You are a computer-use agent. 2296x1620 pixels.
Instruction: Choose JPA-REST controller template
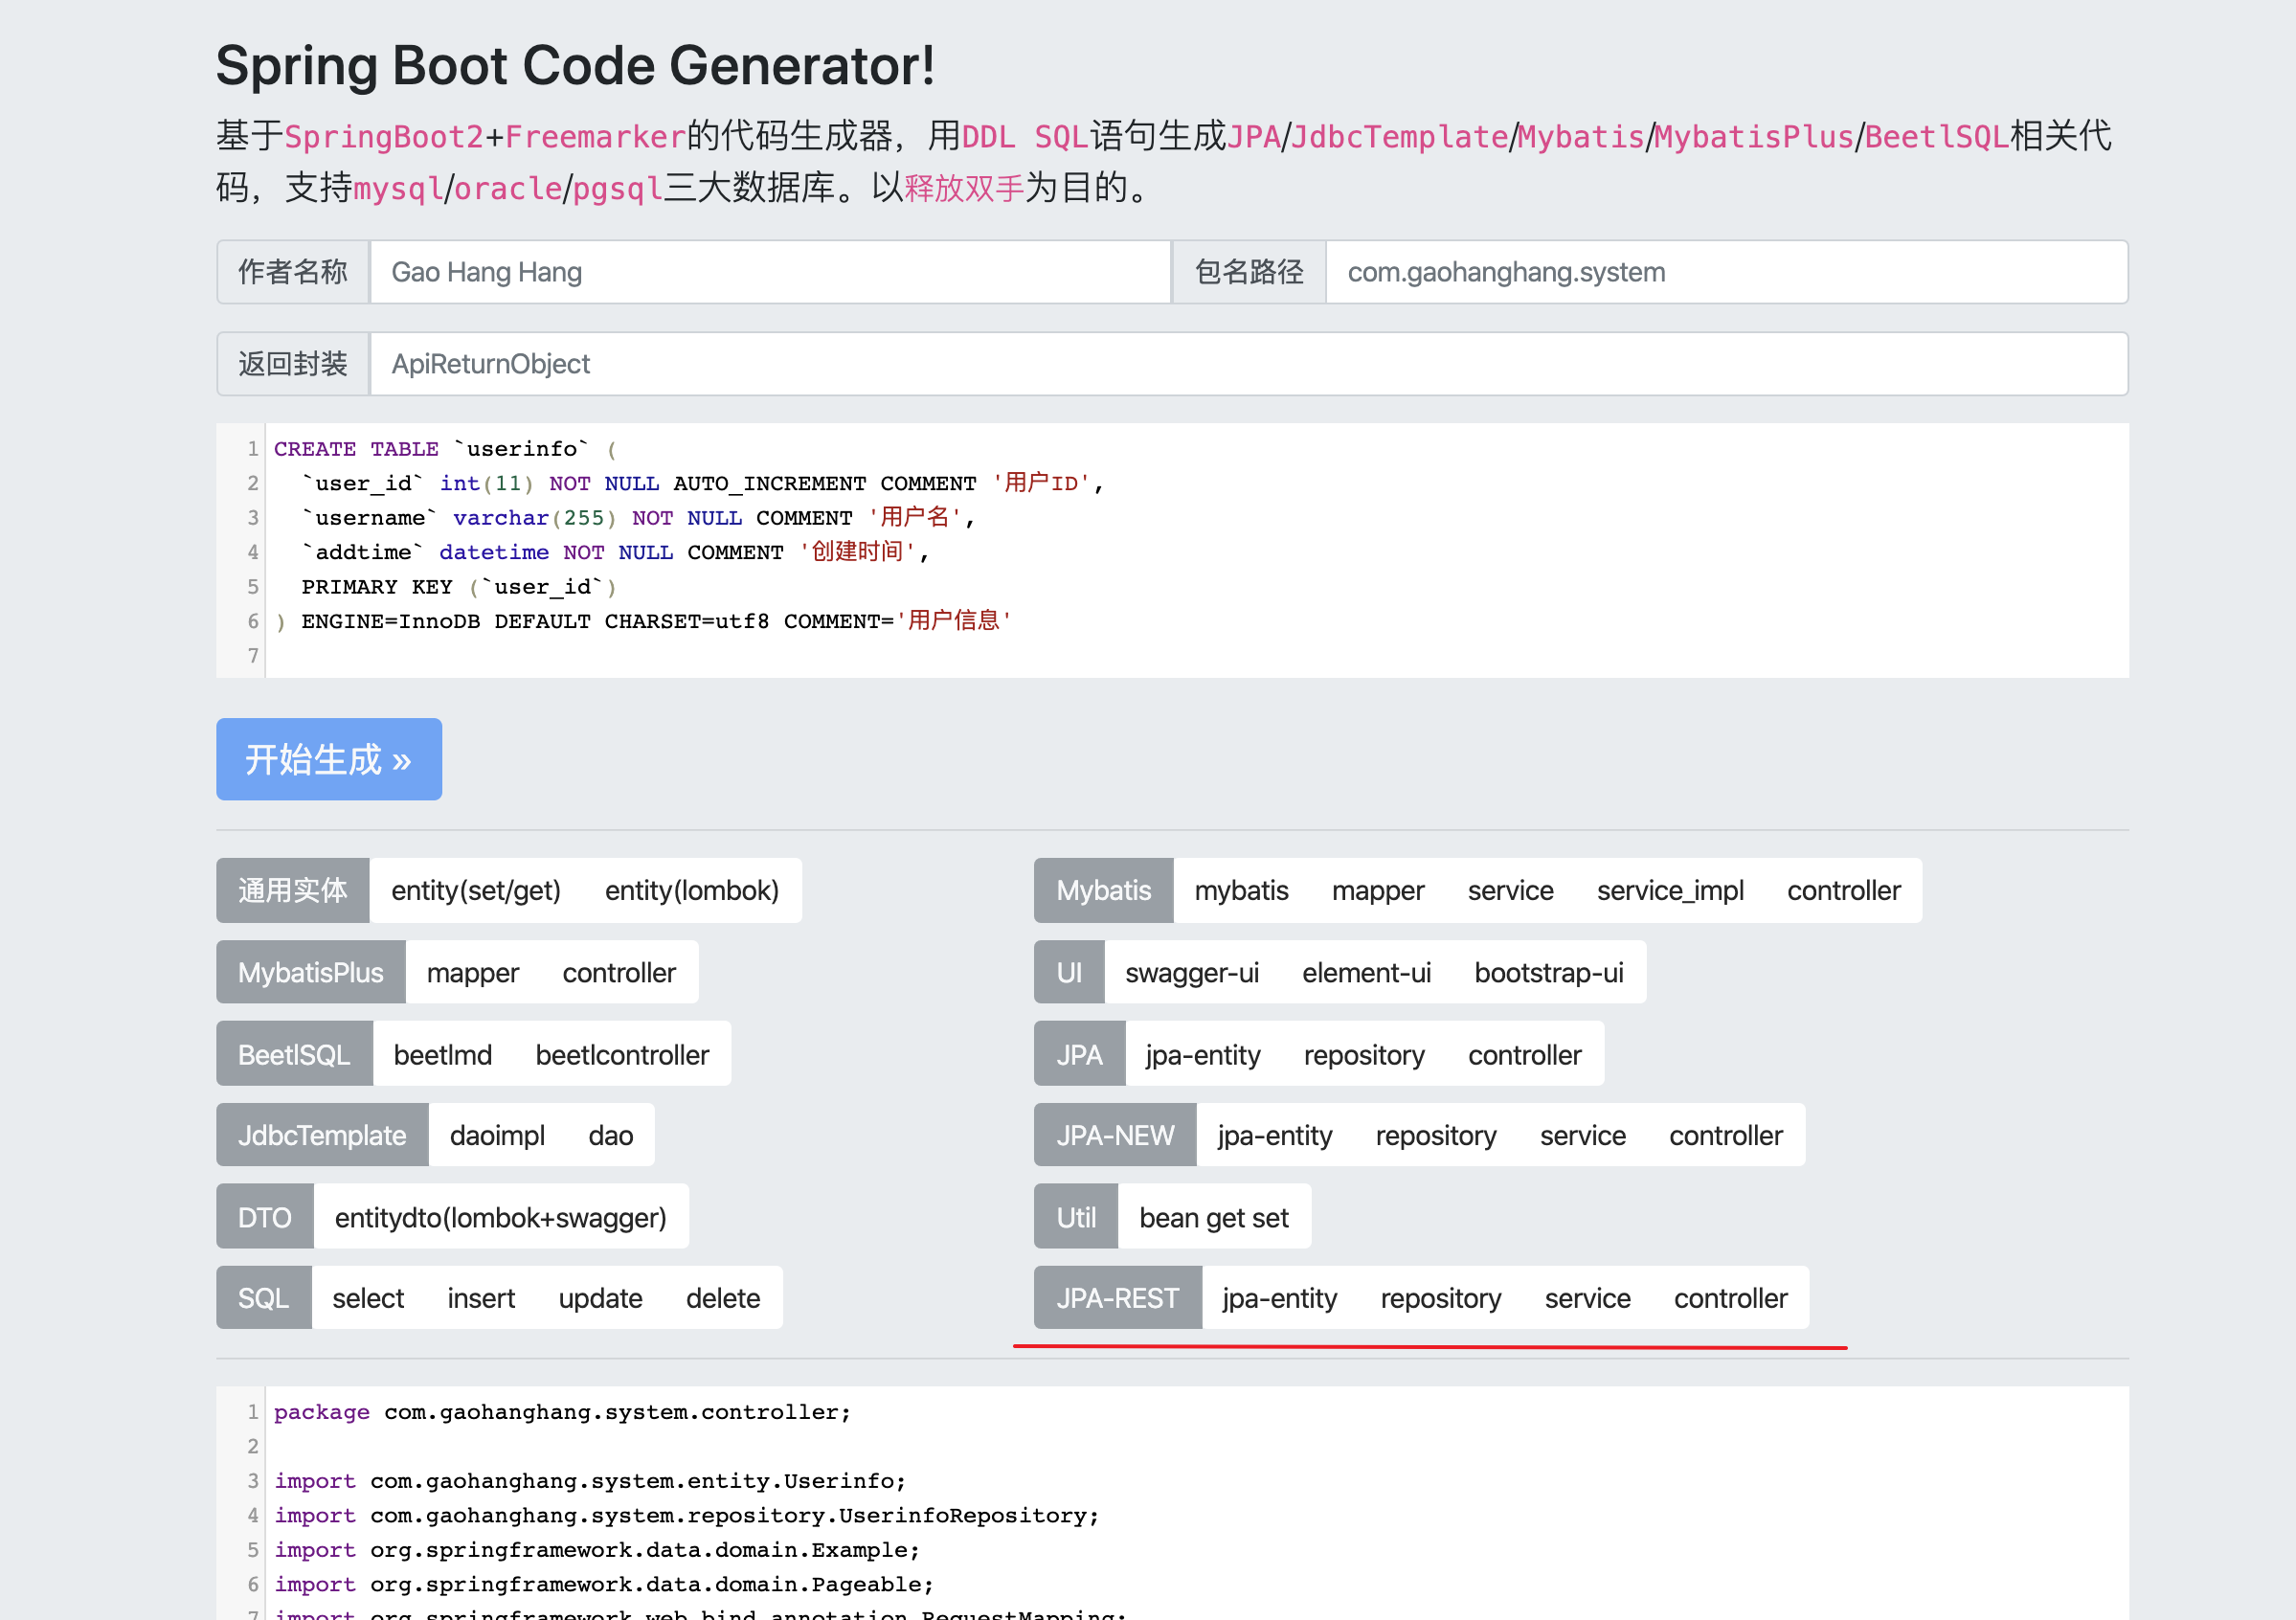pyautogui.click(x=1729, y=1298)
